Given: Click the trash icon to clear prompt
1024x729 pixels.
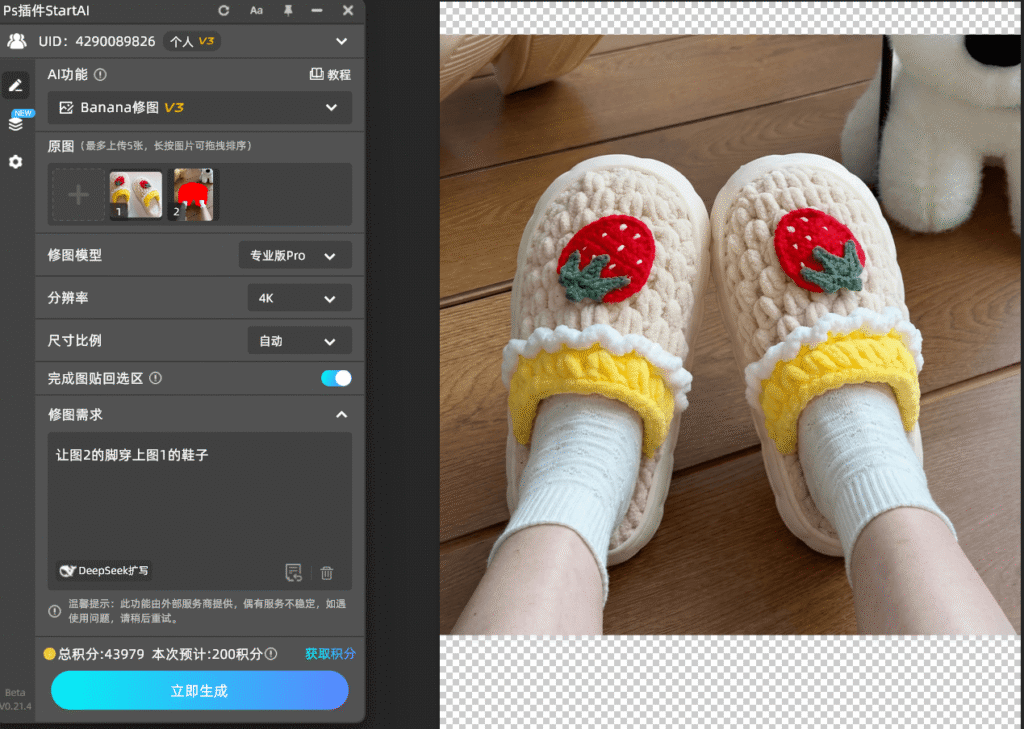Looking at the screenshot, I should coord(326,573).
